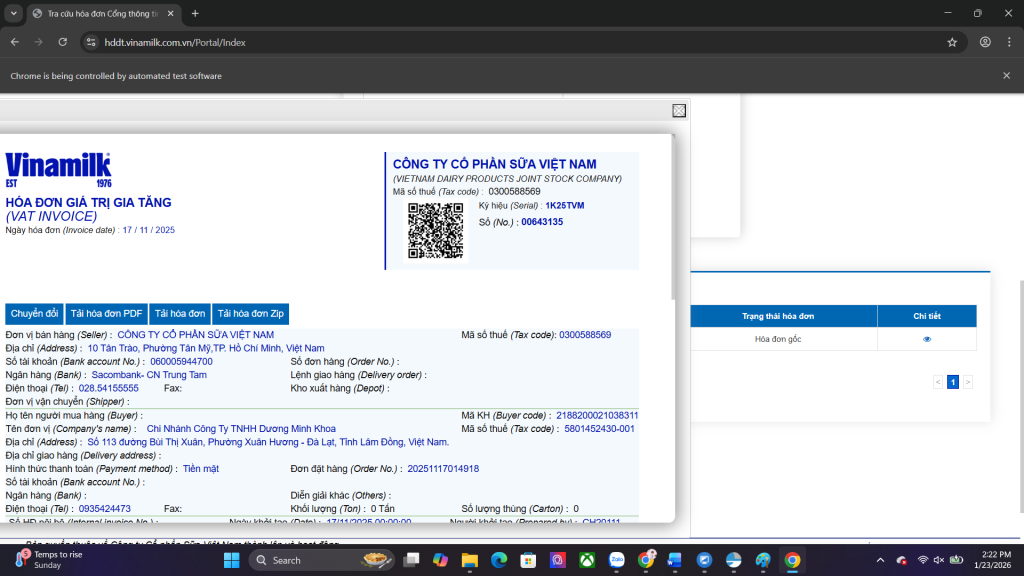The image size is (1024, 576).
Task: Open a new browser tab
Action: click(x=195, y=13)
